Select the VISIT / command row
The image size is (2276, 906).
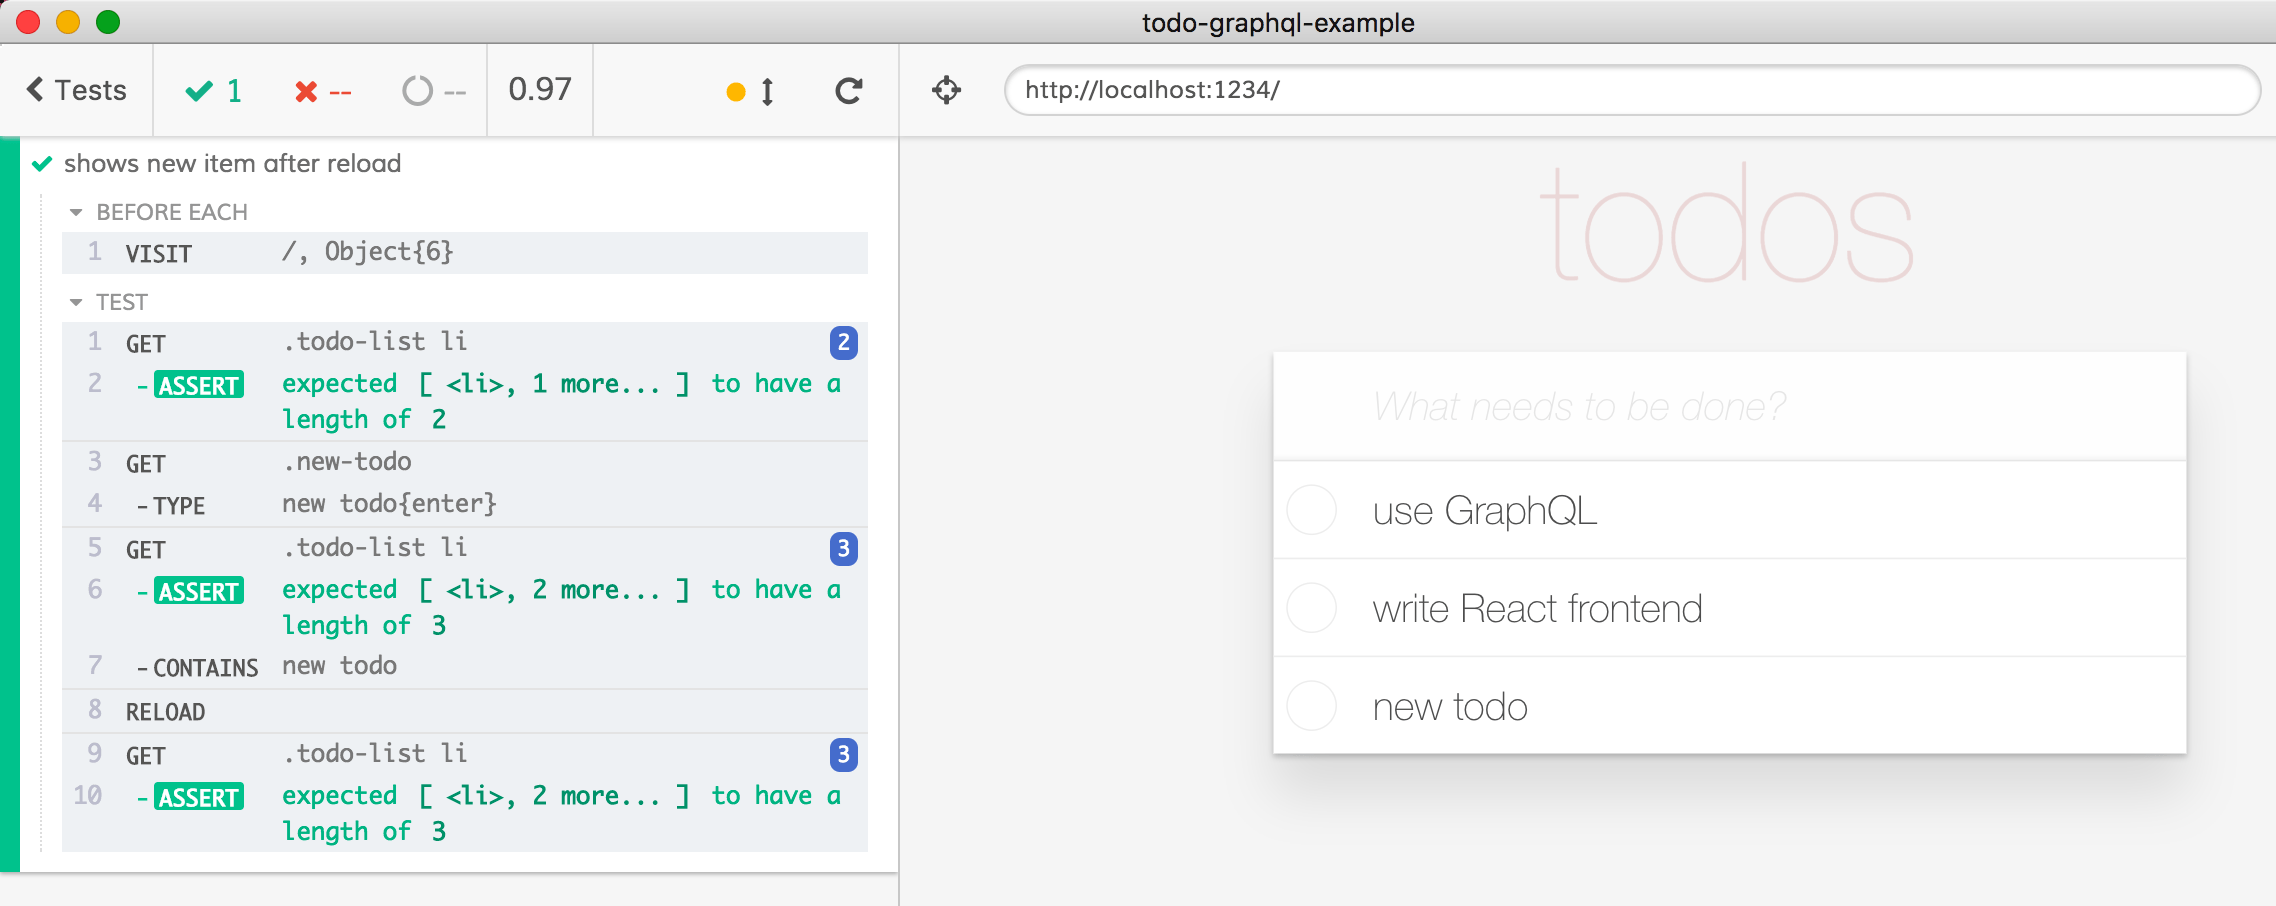pos(465,253)
